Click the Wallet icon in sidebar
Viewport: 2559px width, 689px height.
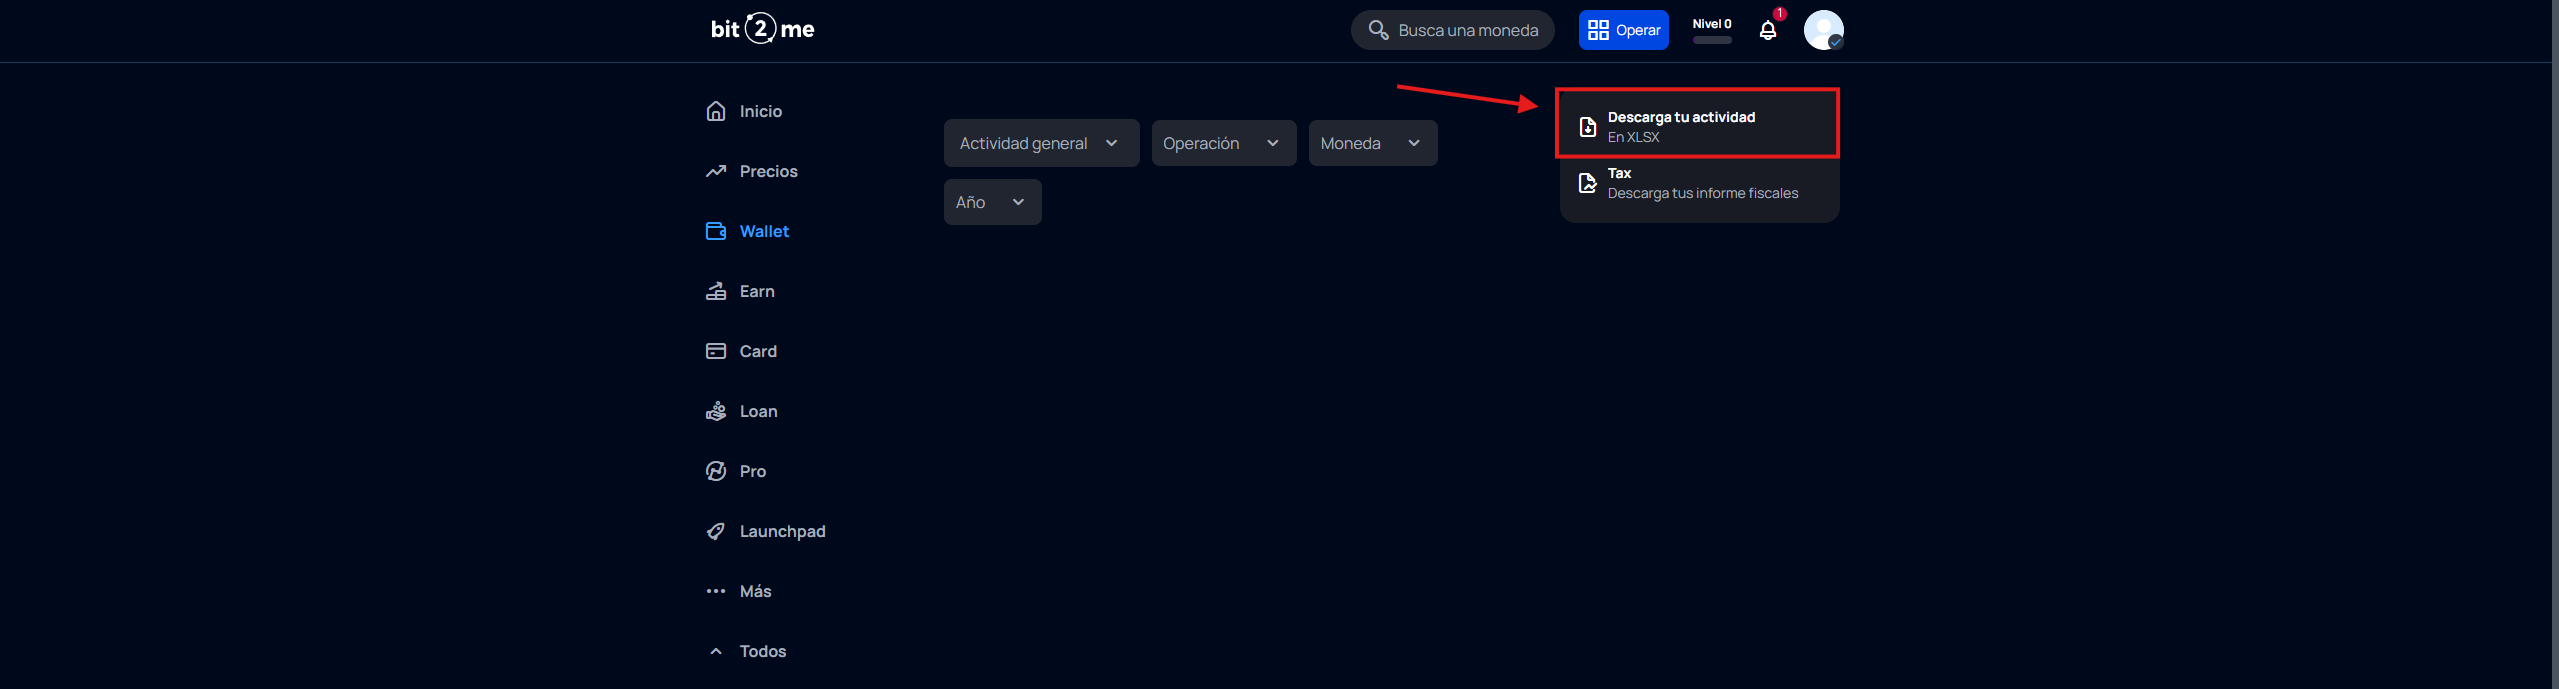(x=716, y=231)
